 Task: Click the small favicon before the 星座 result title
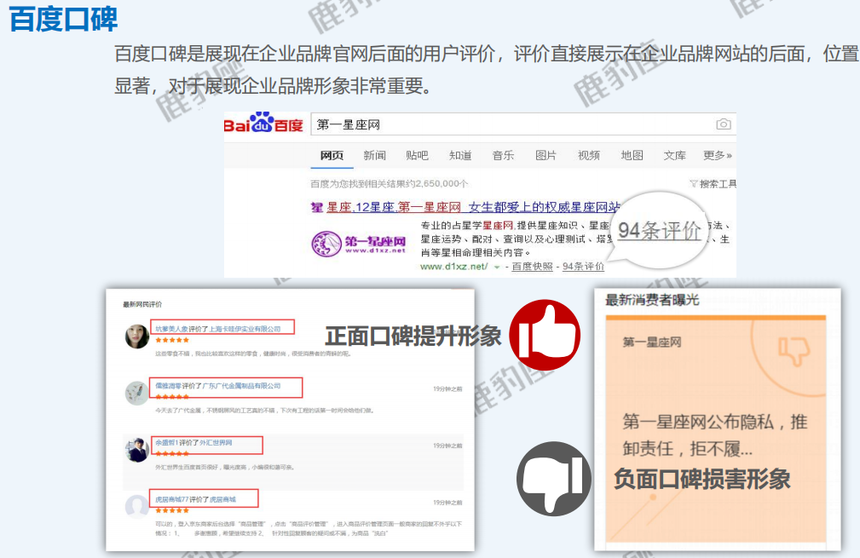316,207
